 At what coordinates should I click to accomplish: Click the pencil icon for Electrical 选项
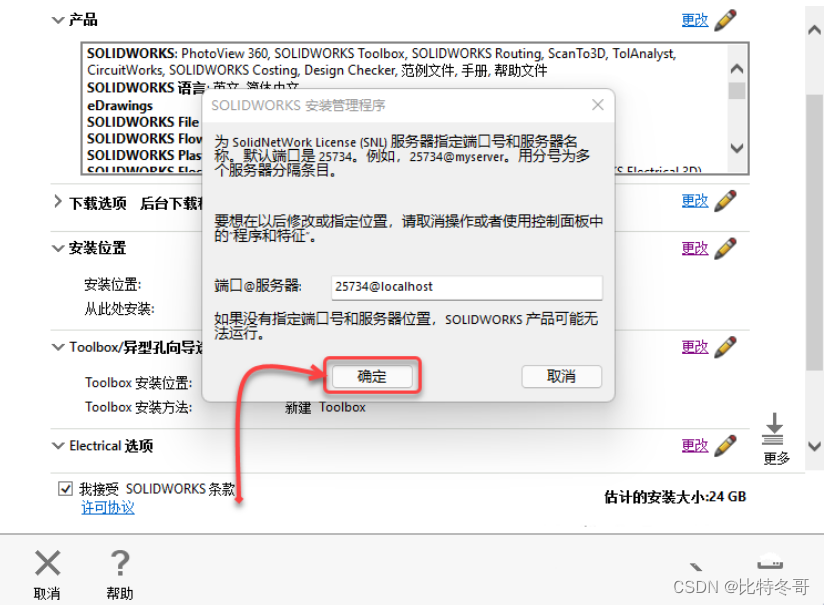(x=726, y=445)
